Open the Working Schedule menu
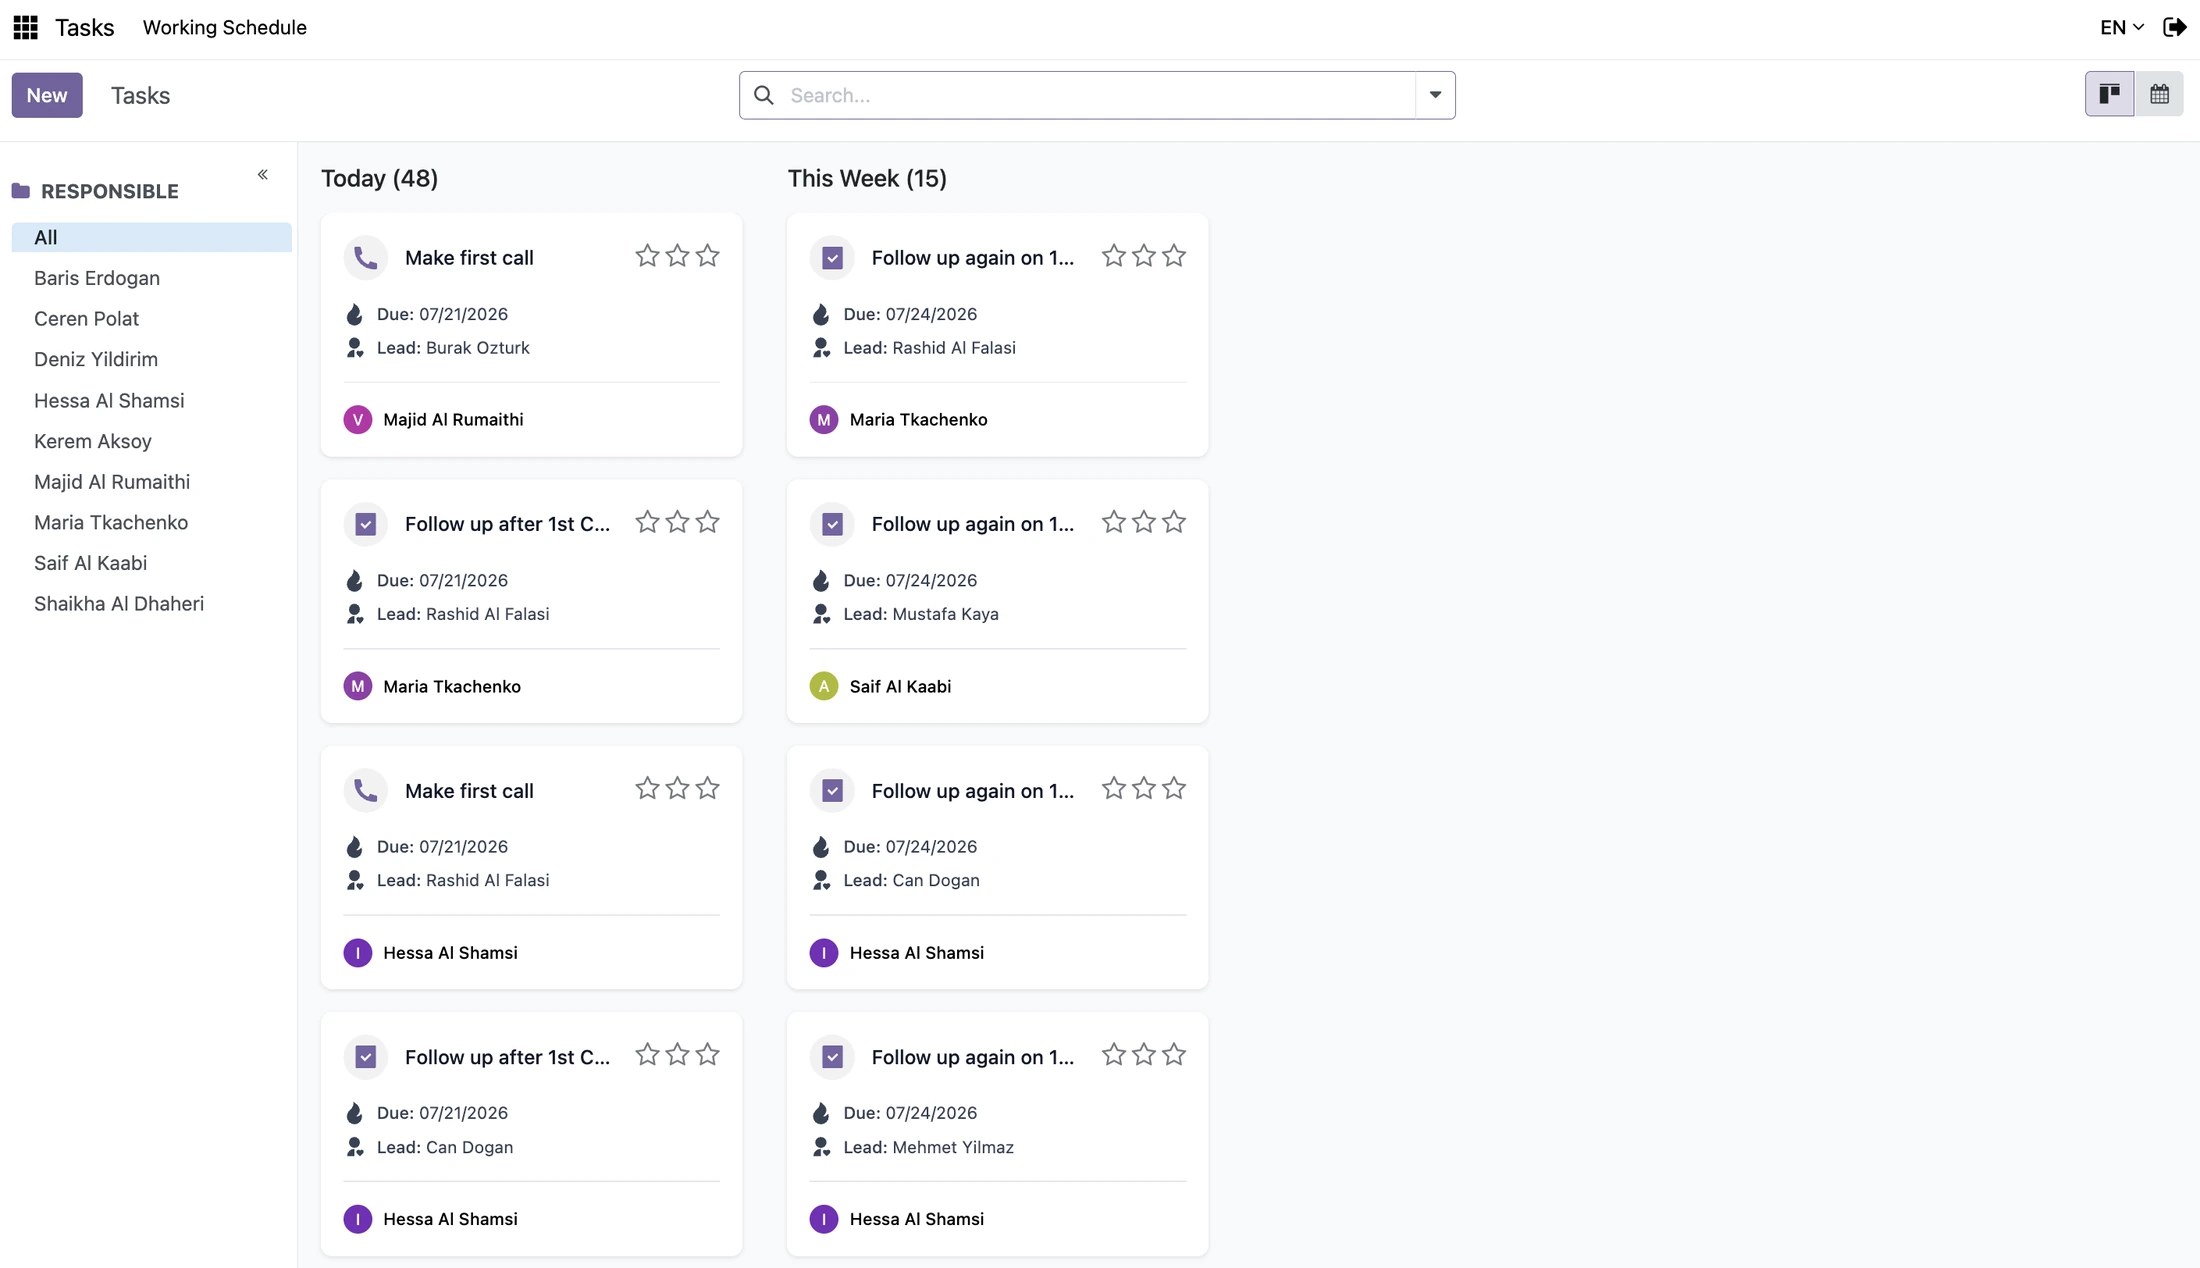Image resolution: width=2200 pixels, height=1268 pixels. point(225,27)
